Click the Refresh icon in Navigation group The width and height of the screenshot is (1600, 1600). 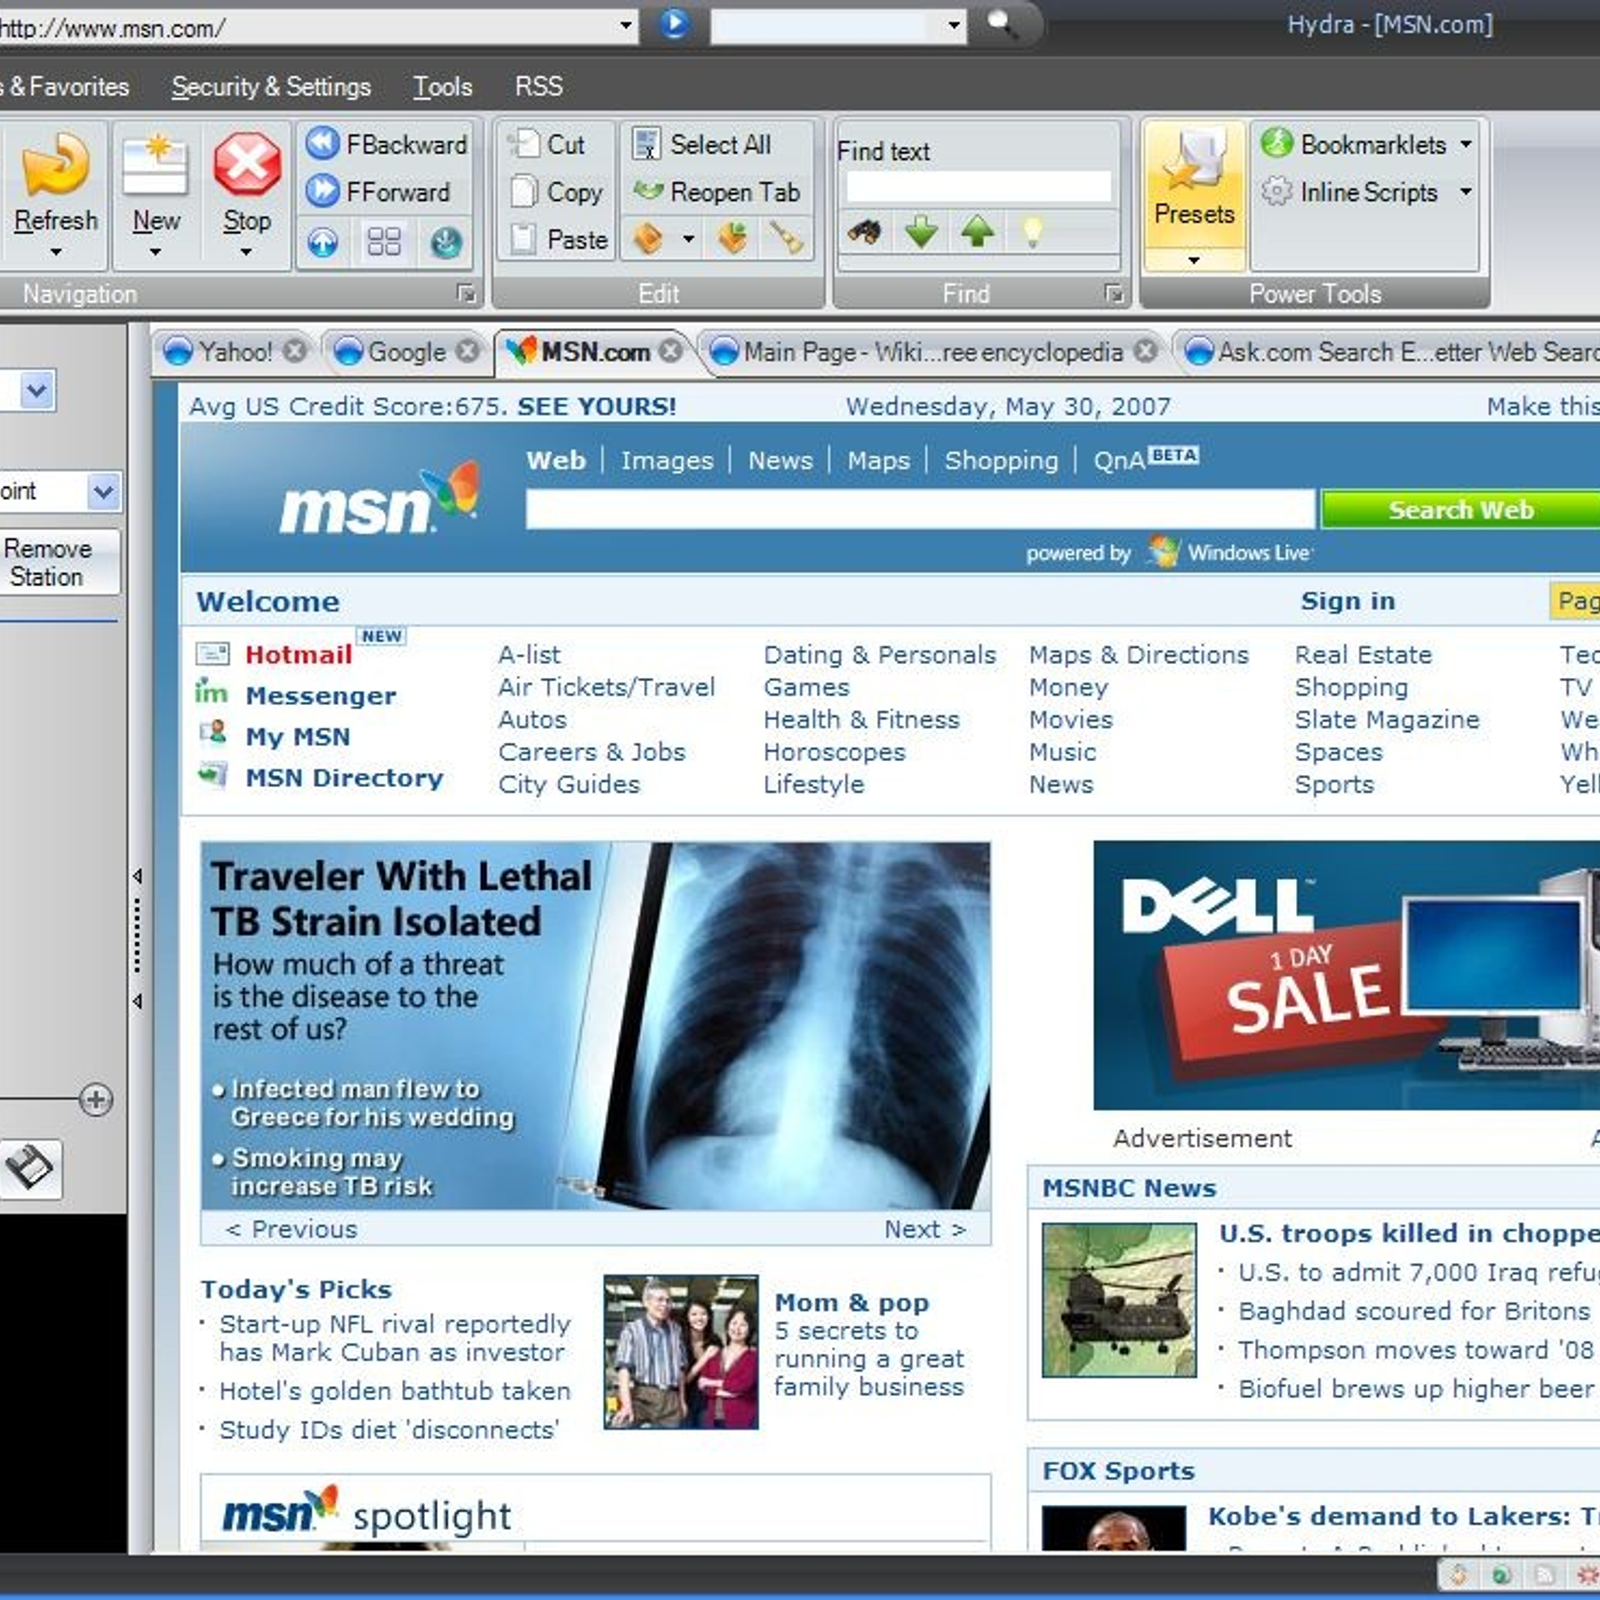56,163
